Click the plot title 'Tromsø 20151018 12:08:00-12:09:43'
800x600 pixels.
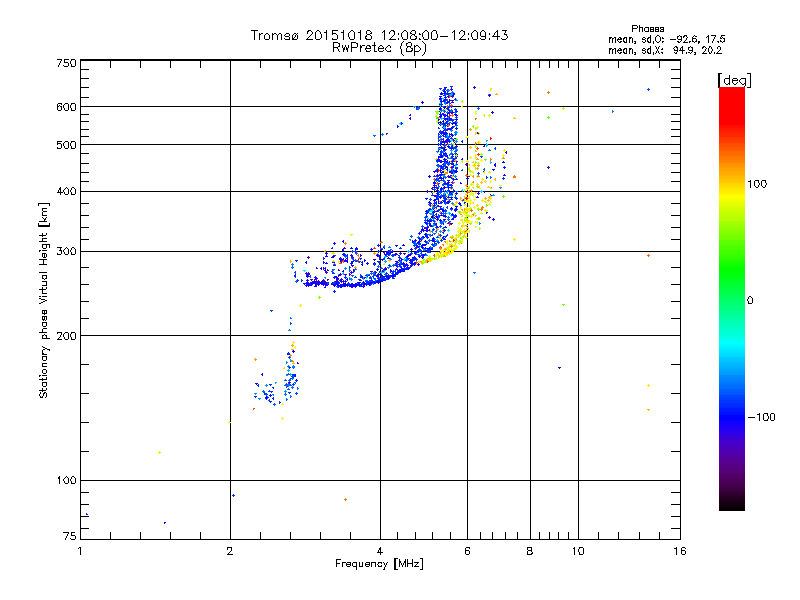tap(380, 35)
